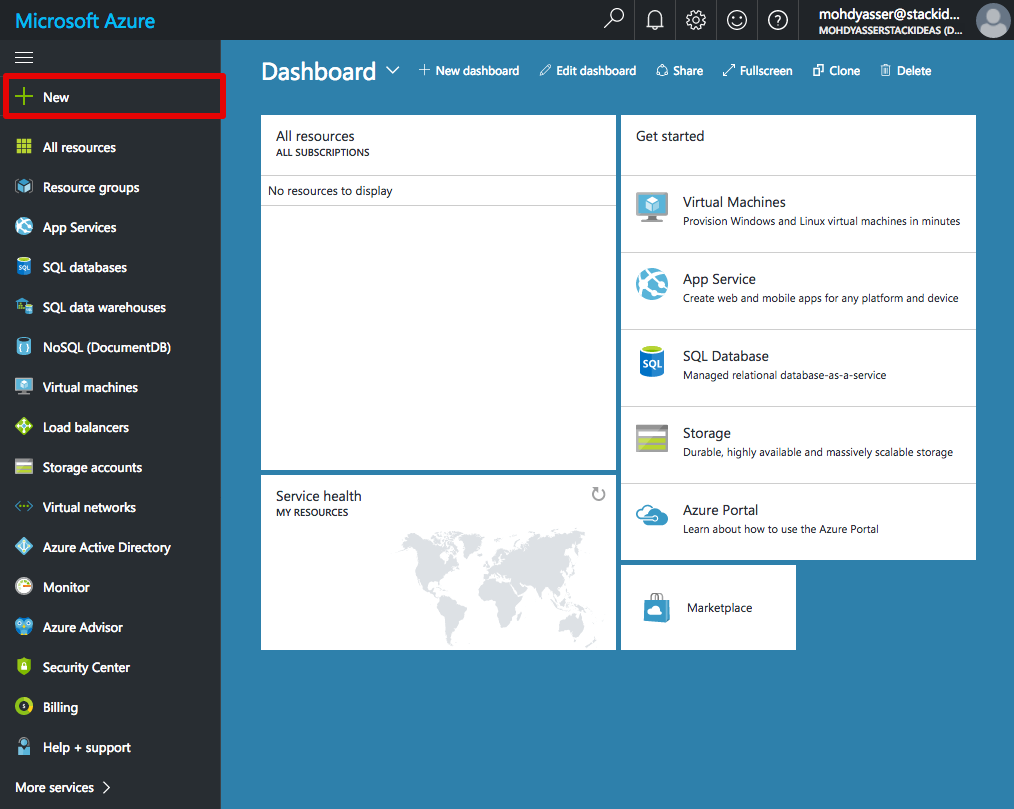Open Resource groups in the sidebar
Image resolution: width=1014 pixels, height=809 pixels.
point(111,187)
